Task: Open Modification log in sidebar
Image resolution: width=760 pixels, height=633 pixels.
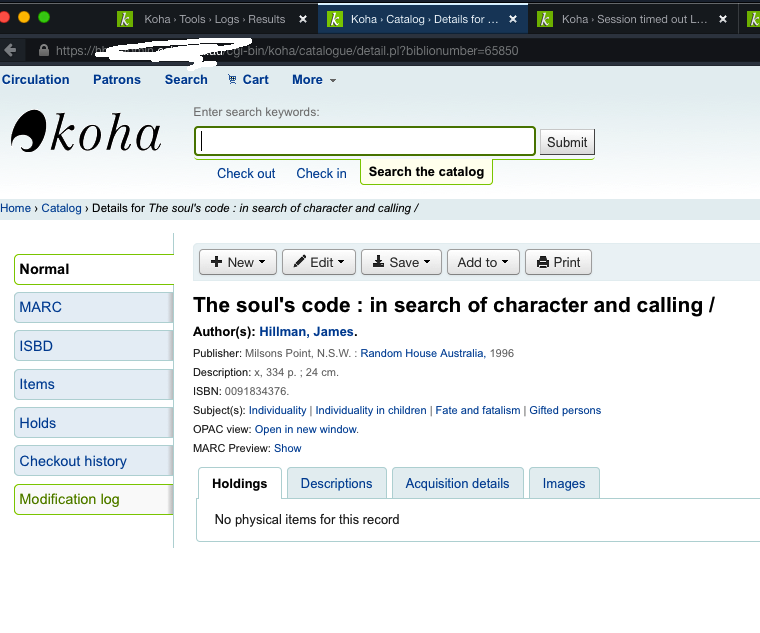Action: 69,499
